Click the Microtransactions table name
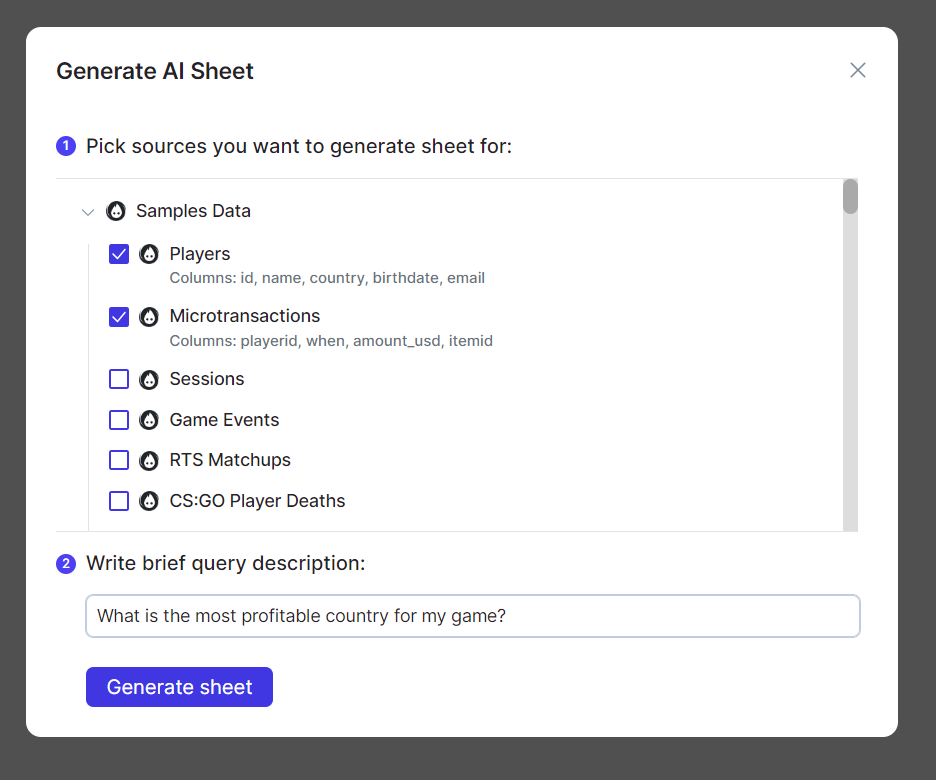Screen dimensions: 936x780 (x=245, y=316)
